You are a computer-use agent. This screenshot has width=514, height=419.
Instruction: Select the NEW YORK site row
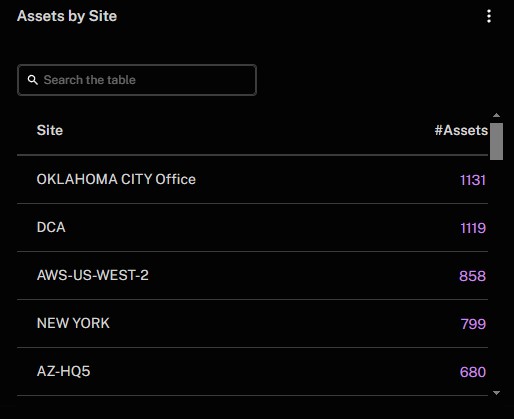[x=252, y=323]
